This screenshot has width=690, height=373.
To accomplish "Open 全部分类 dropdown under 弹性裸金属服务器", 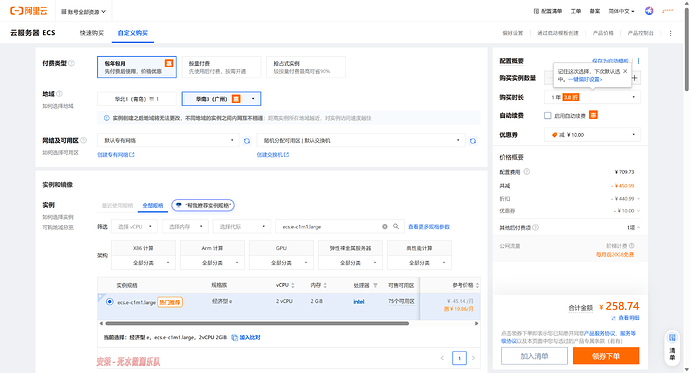I will coord(350,263).
